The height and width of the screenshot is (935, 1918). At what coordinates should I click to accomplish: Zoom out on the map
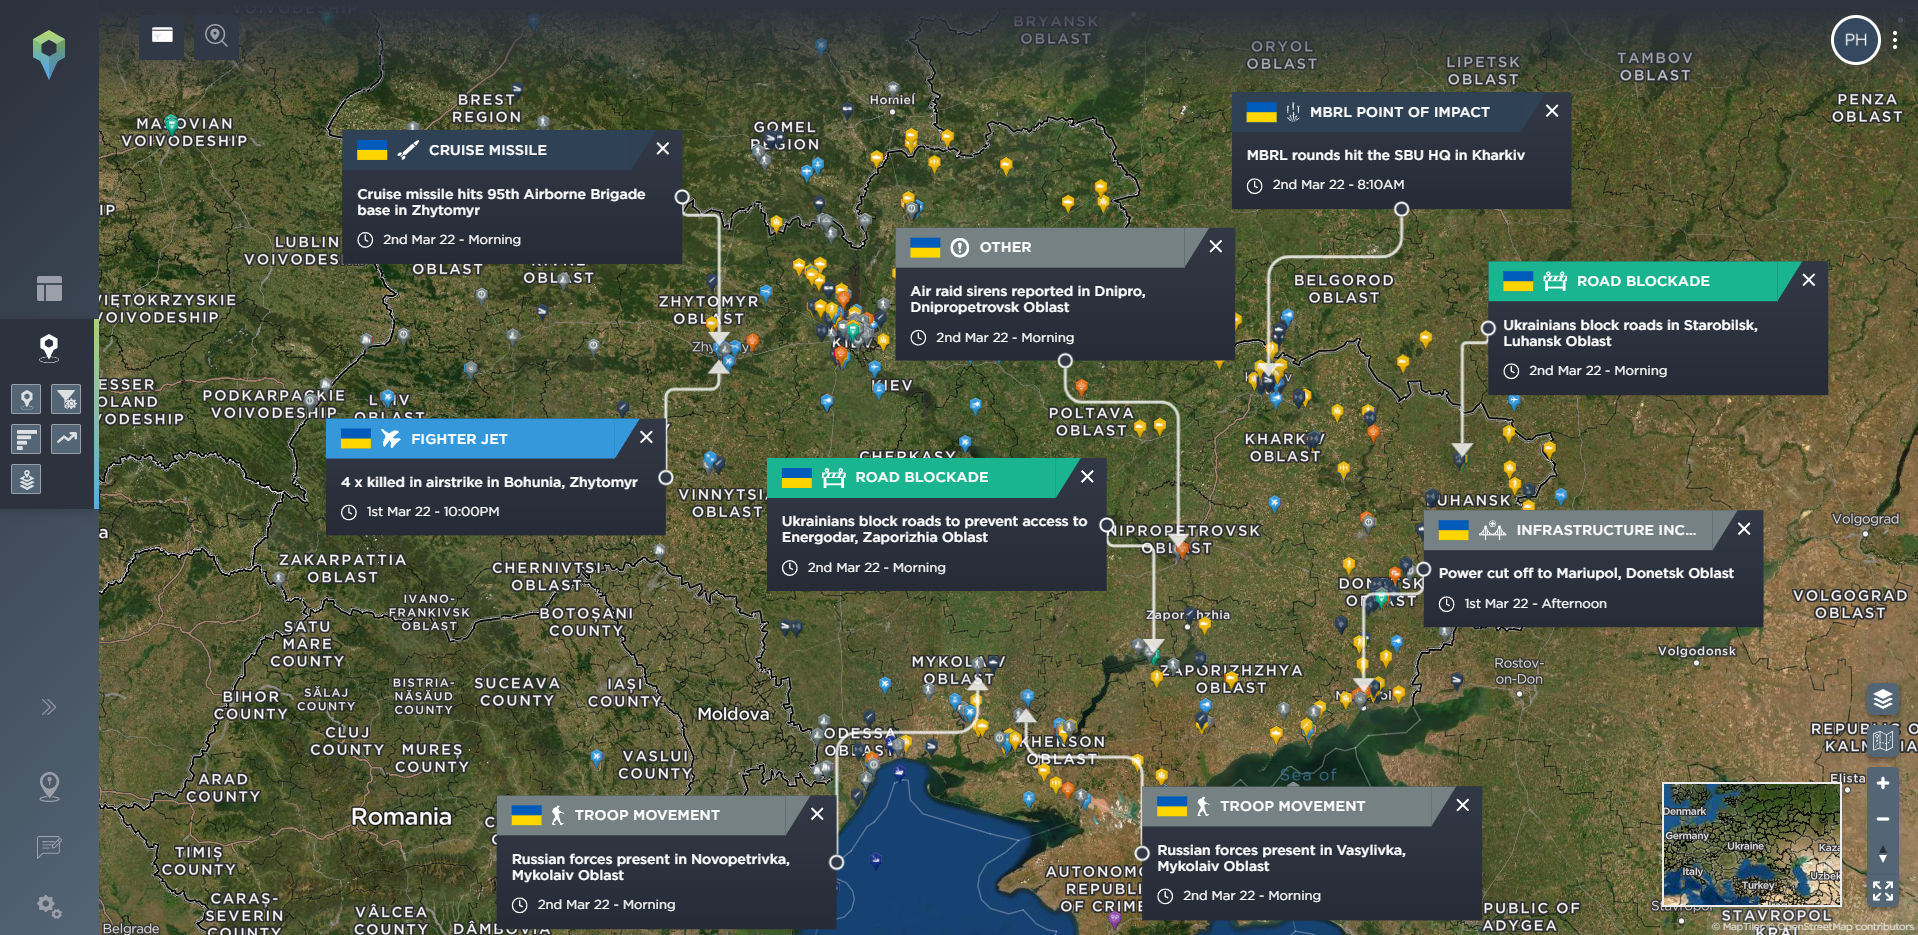1883,819
